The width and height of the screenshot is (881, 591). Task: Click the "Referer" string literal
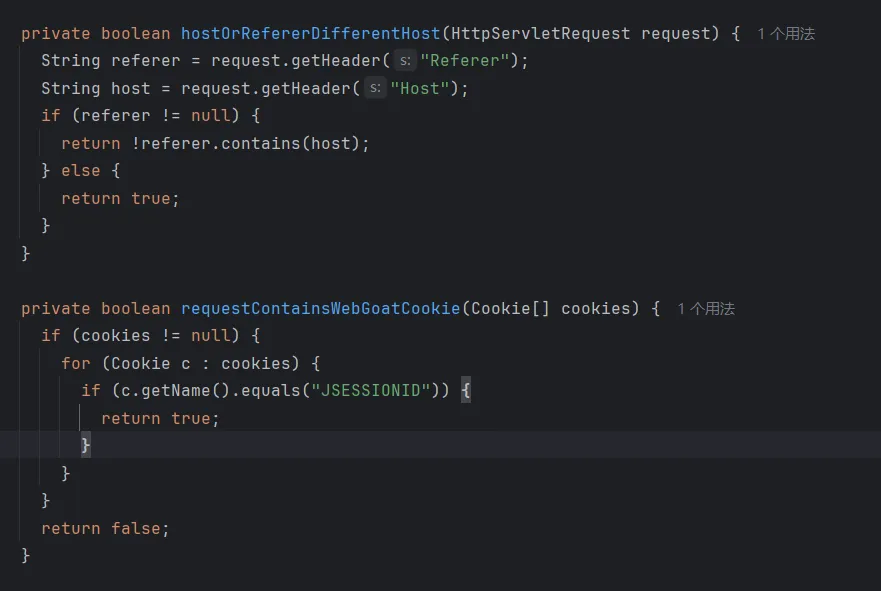465,61
